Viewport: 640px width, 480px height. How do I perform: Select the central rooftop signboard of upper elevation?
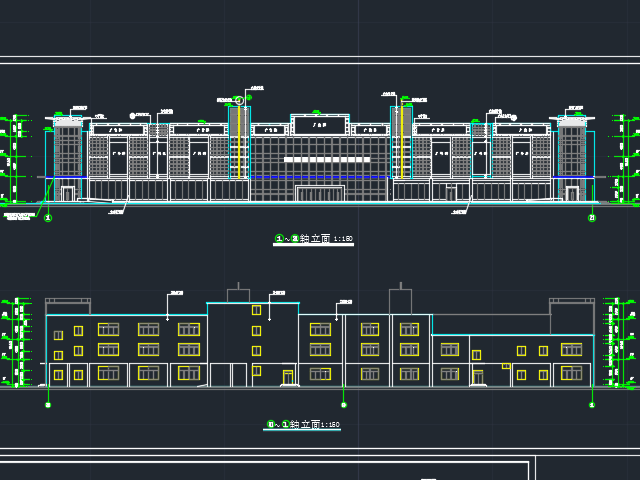pyautogui.click(x=320, y=125)
